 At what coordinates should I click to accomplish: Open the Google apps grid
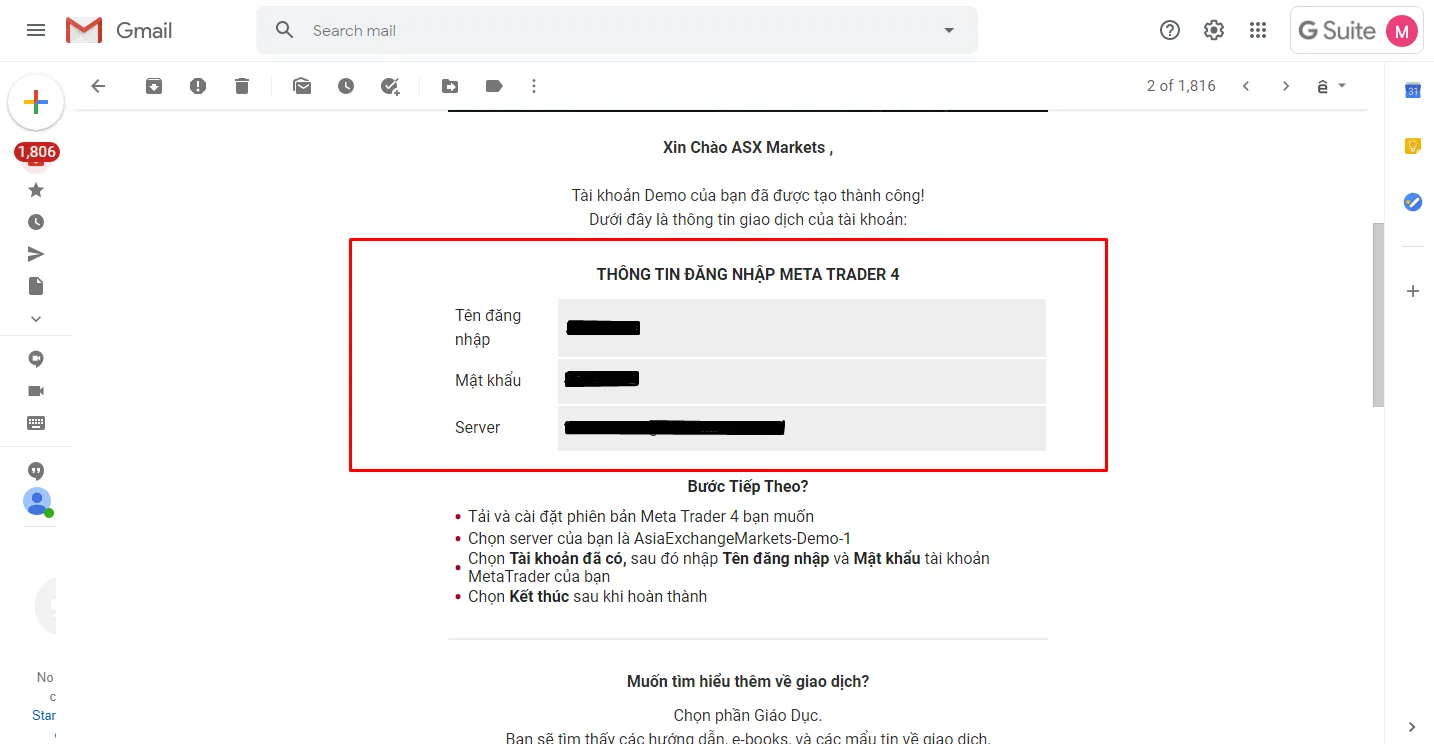[x=1258, y=30]
